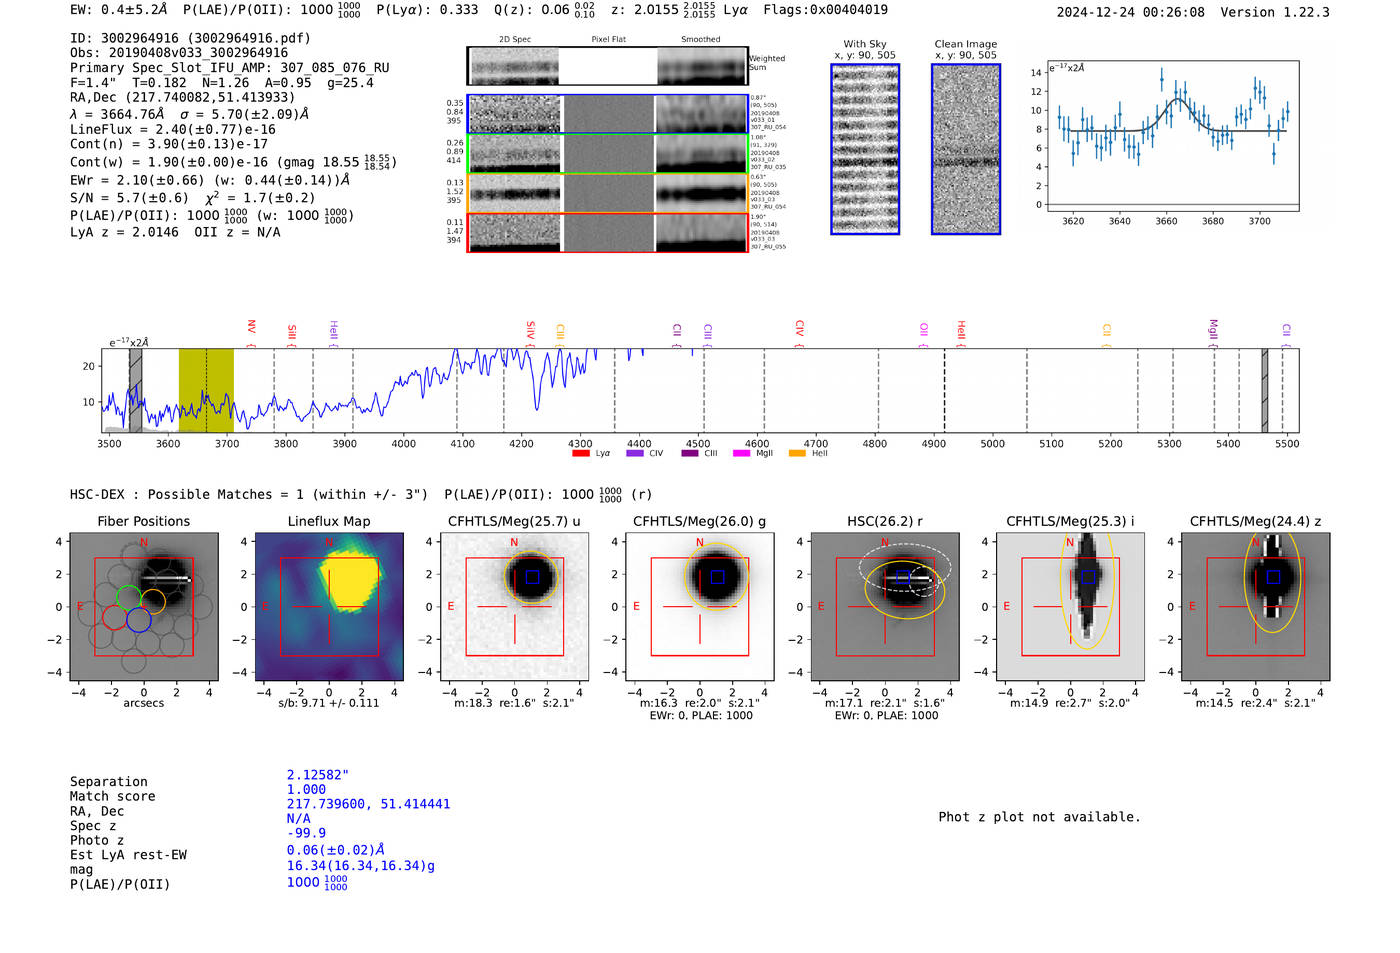Click the match score value 1.000
Image resolution: width=1400 pixels, height=953 pixels.
(x=307, y=789)
